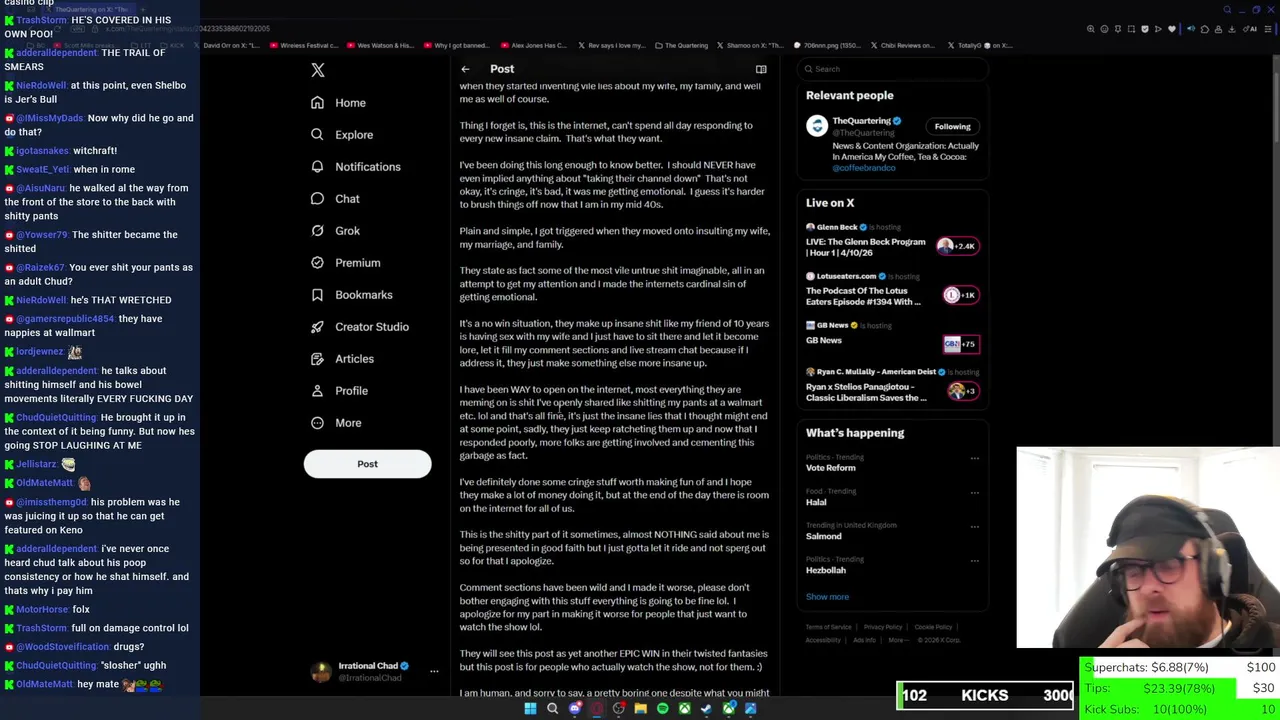Open the Terms of Service footer link
Image resolution: width=1280 pixels, height=720 pixels.
[829, 627]
